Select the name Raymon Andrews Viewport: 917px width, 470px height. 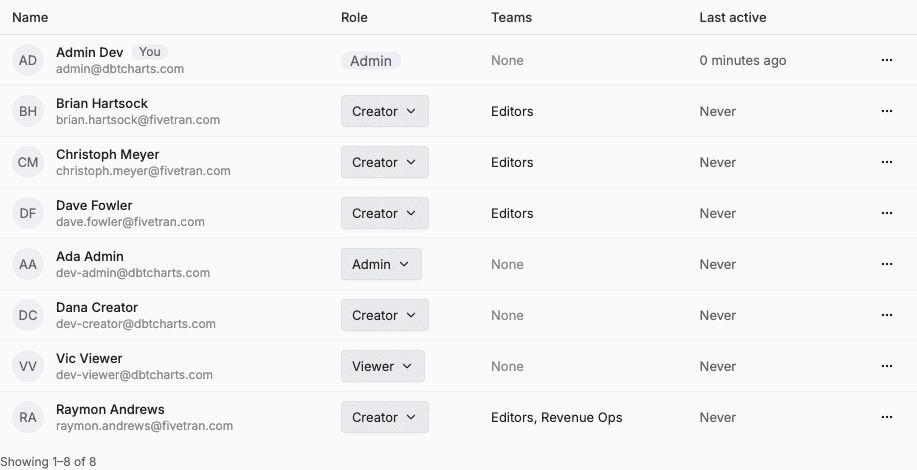[110, 409]
